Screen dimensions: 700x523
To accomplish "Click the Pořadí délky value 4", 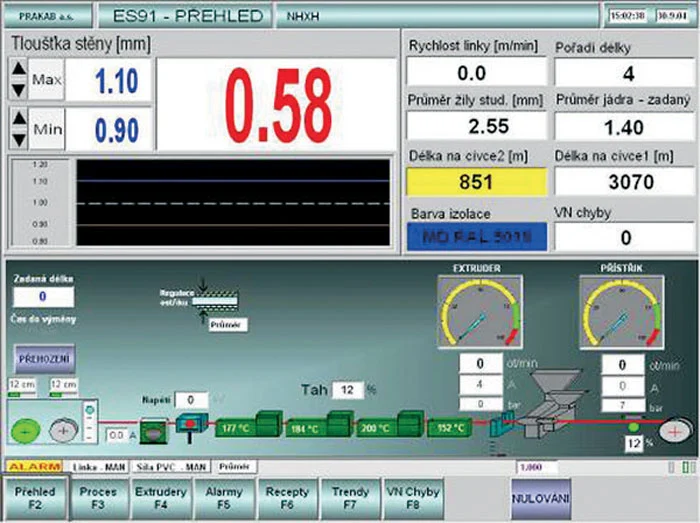I will (x=624, y=73).
